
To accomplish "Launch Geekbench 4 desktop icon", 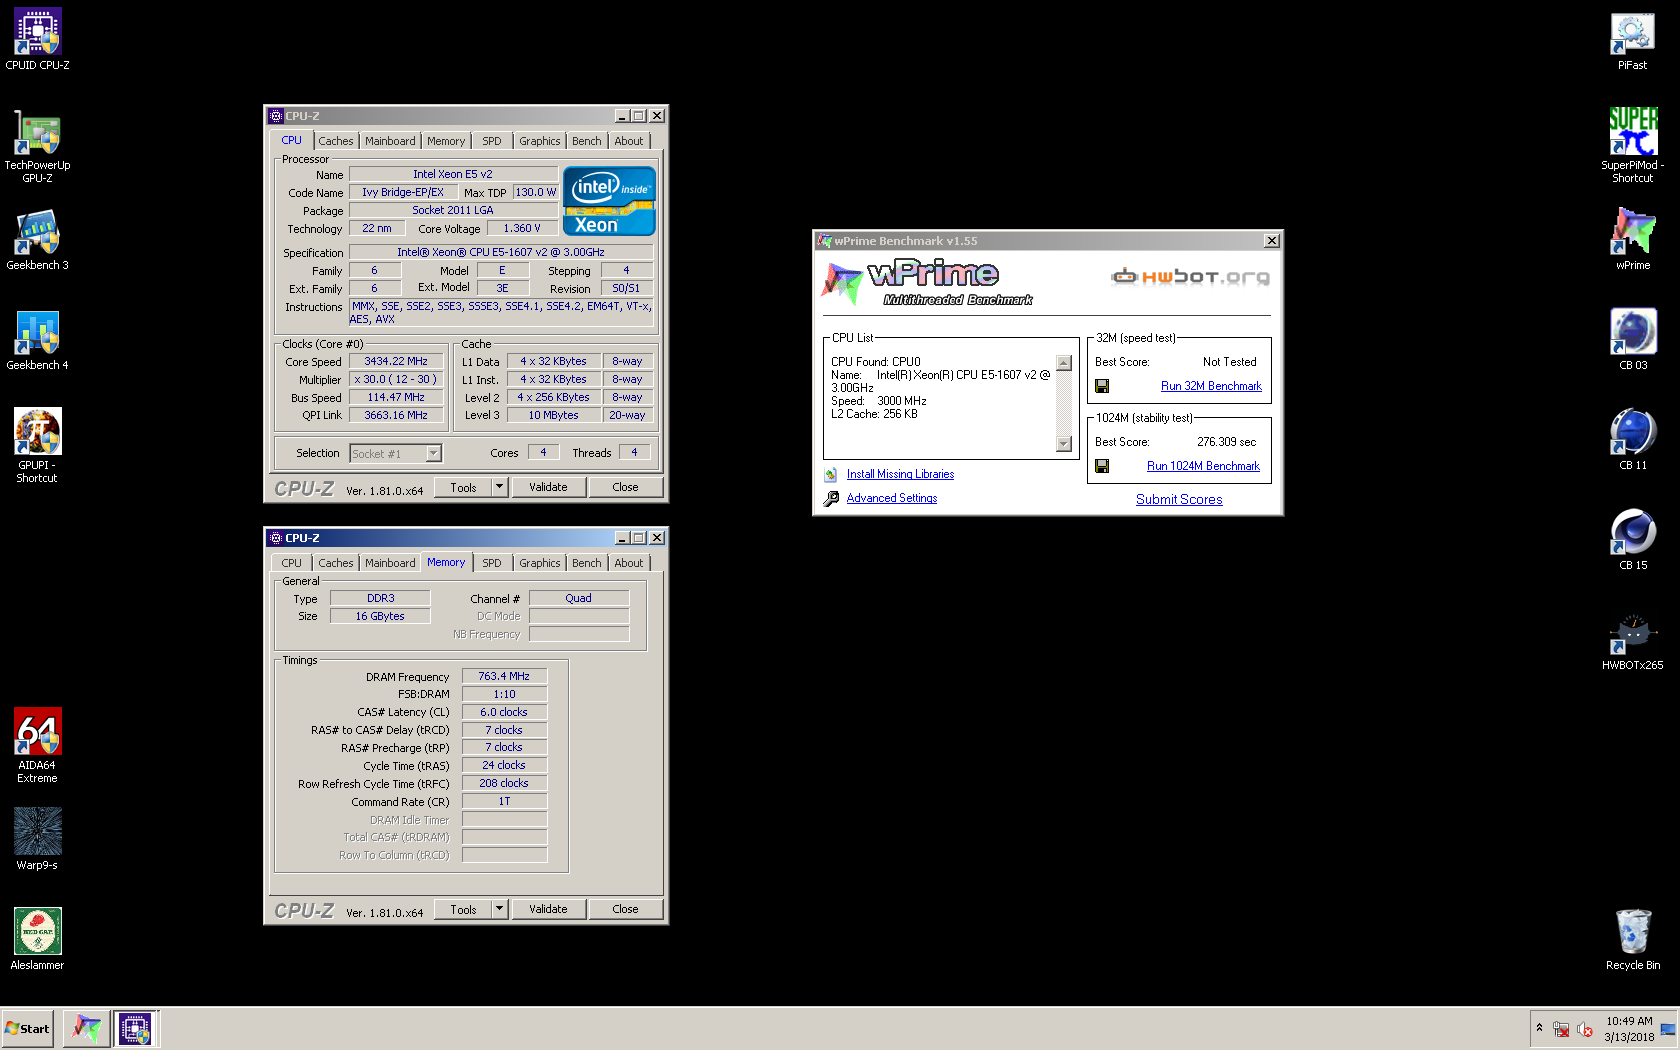I will tap(37, 340).
